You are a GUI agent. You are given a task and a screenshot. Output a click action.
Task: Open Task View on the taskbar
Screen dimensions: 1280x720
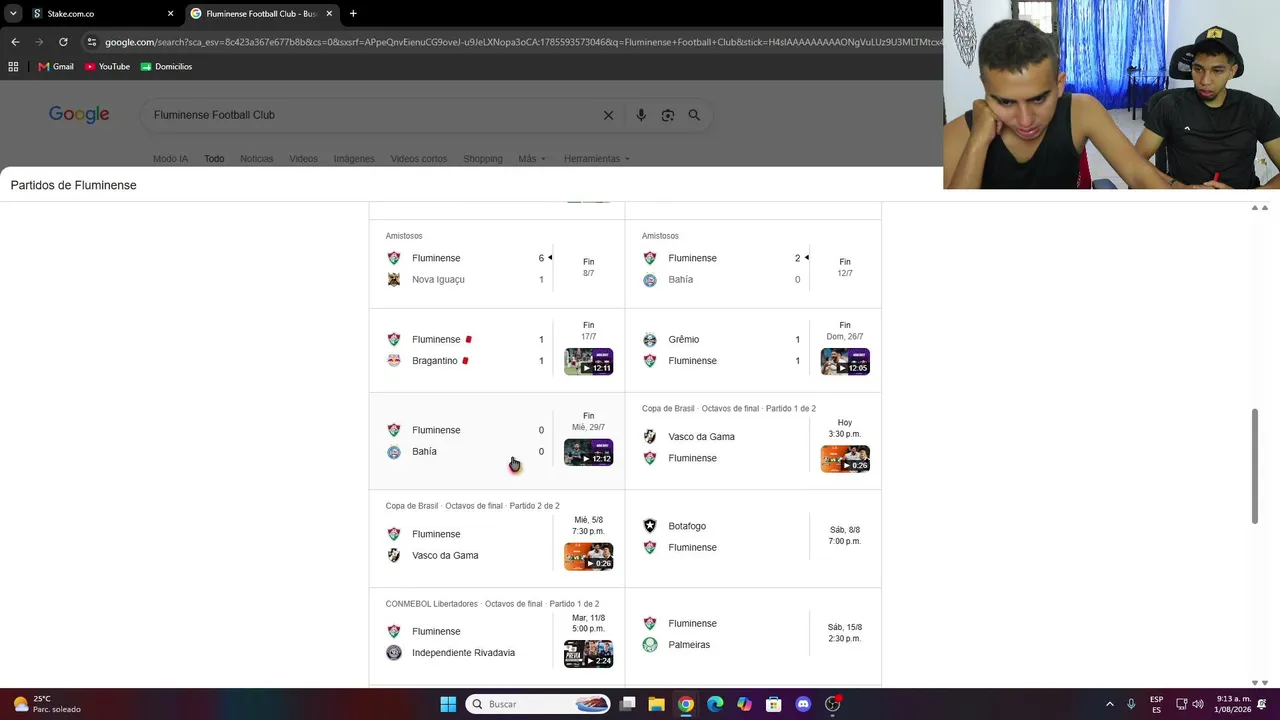(x=628, y=704)
